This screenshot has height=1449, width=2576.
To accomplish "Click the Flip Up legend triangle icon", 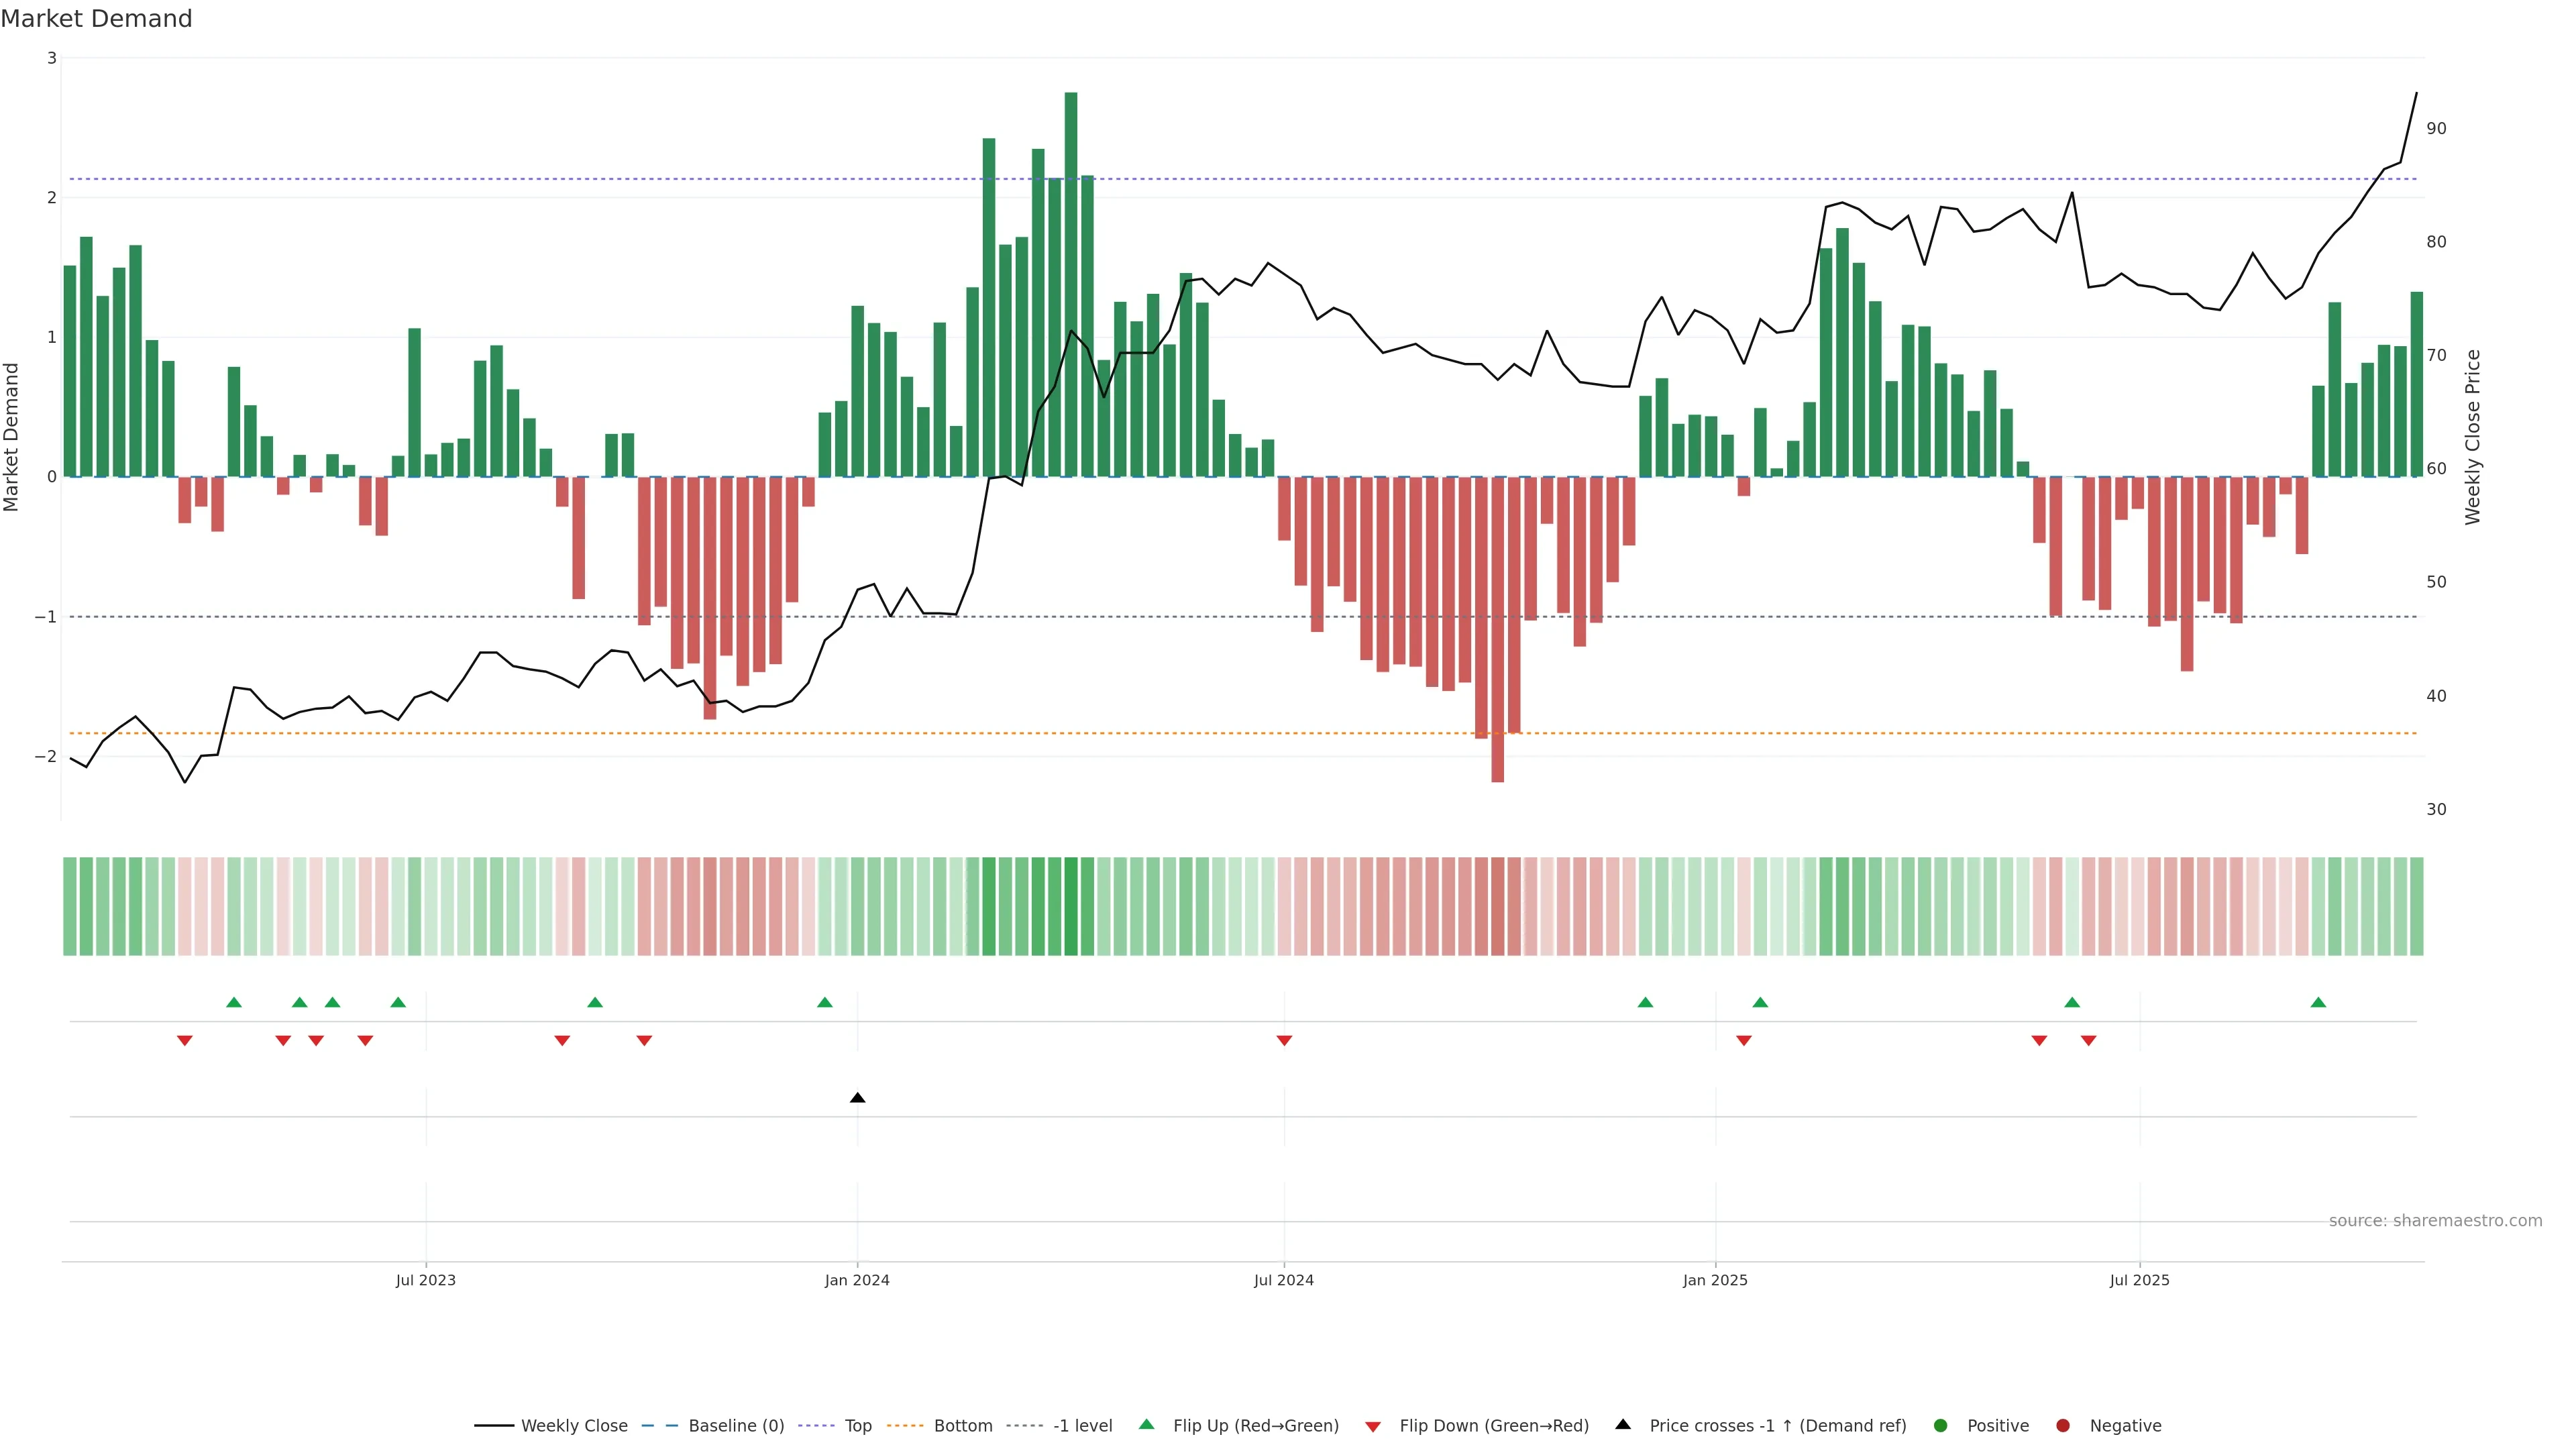I will (1146, 1424).
